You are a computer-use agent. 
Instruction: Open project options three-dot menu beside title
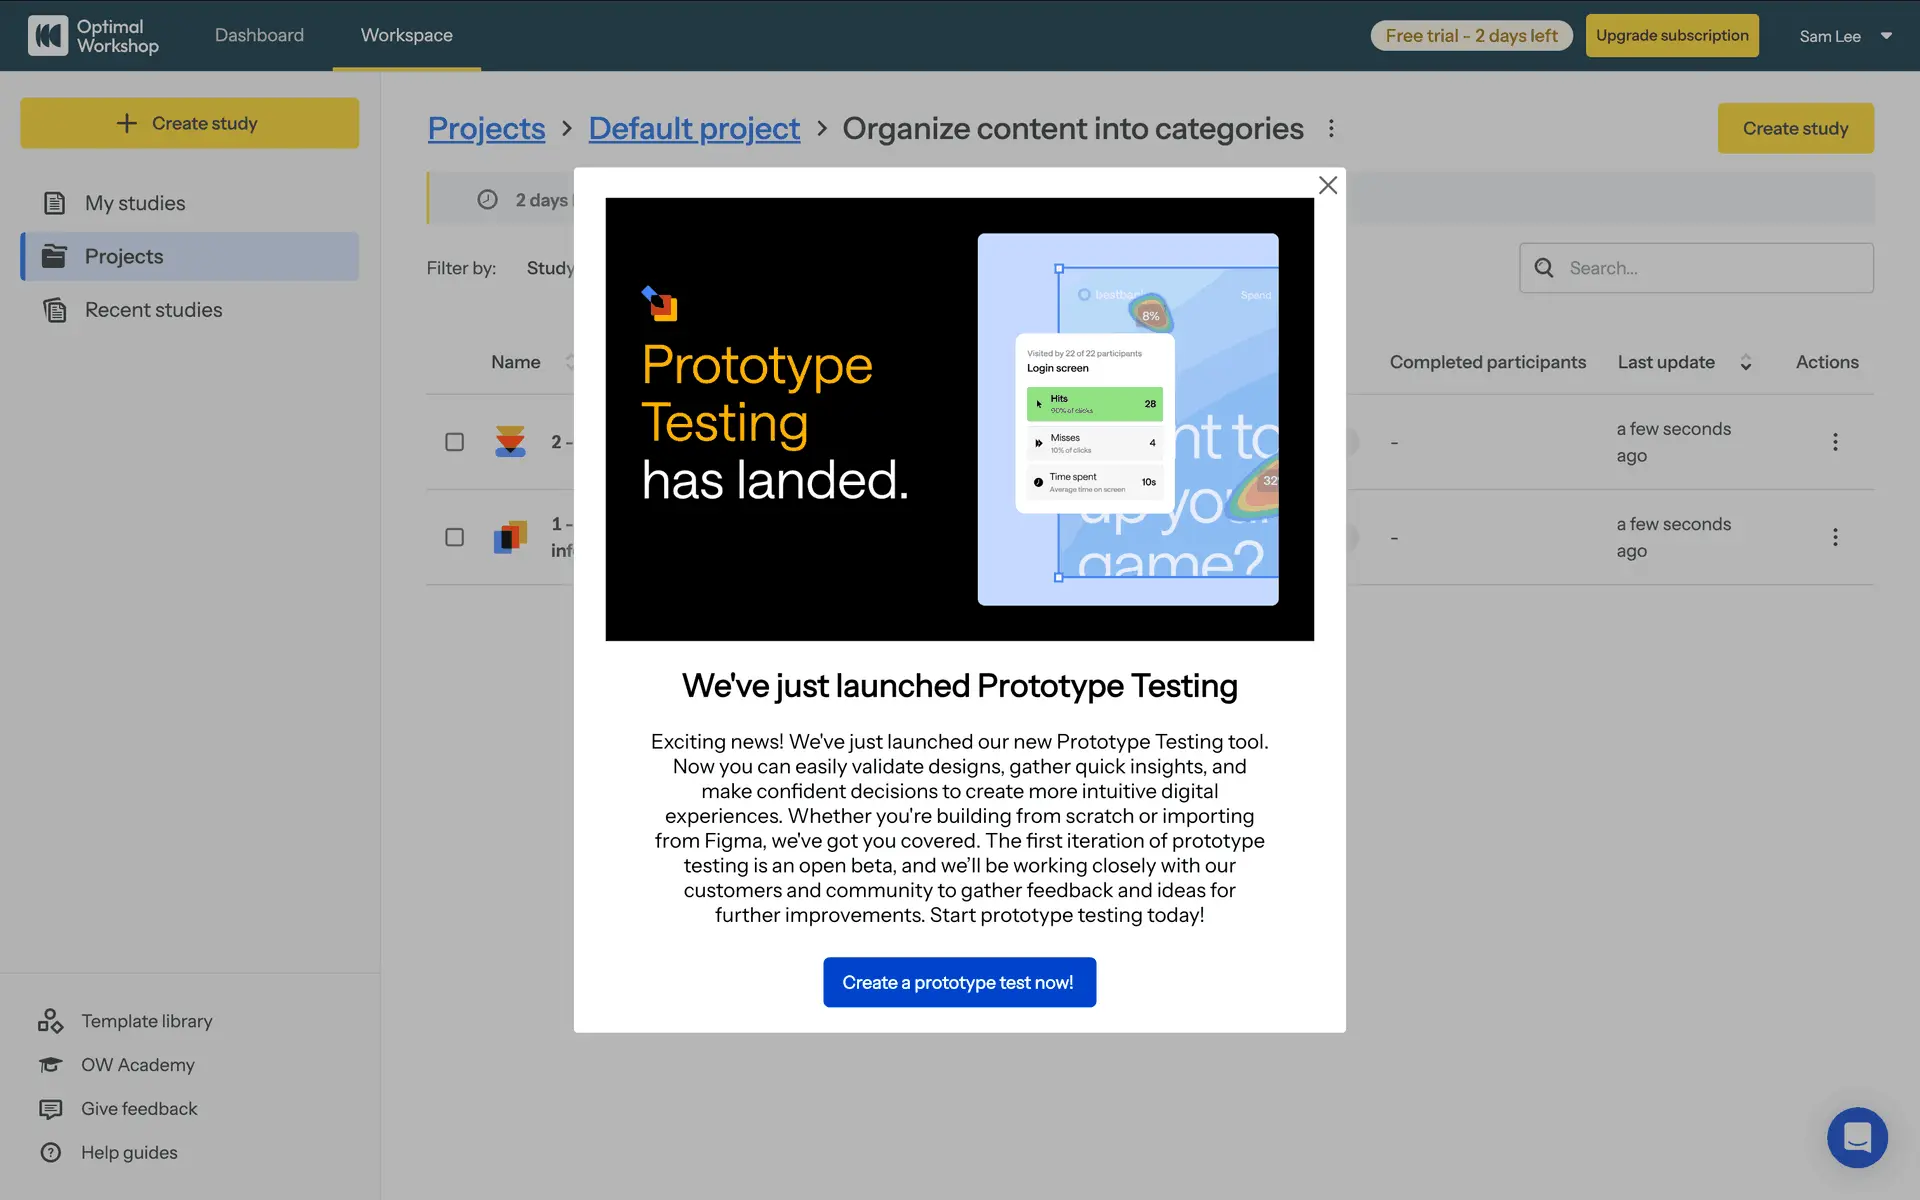coord(1330,128)
